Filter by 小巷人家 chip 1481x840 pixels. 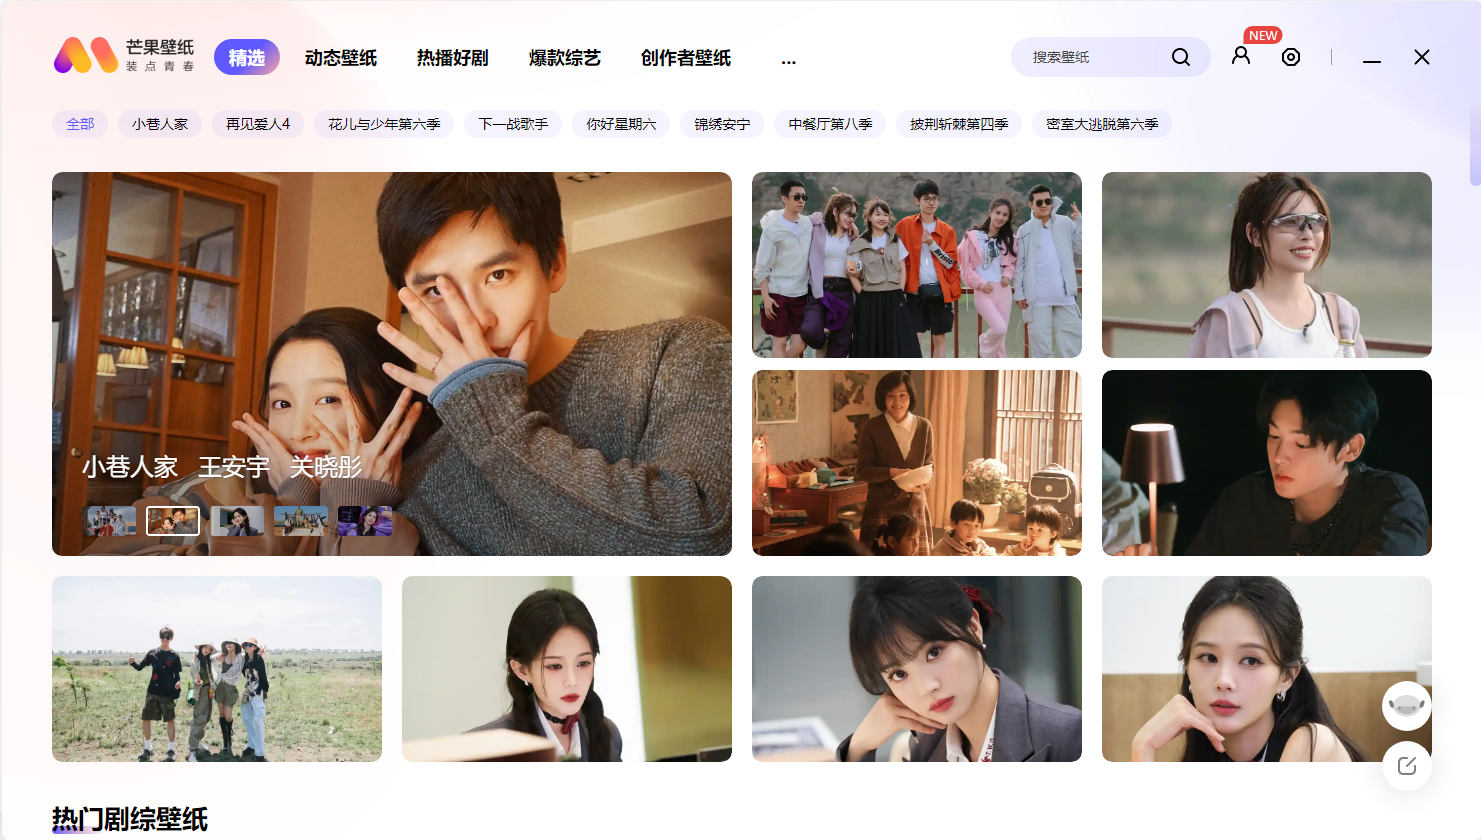160,124
